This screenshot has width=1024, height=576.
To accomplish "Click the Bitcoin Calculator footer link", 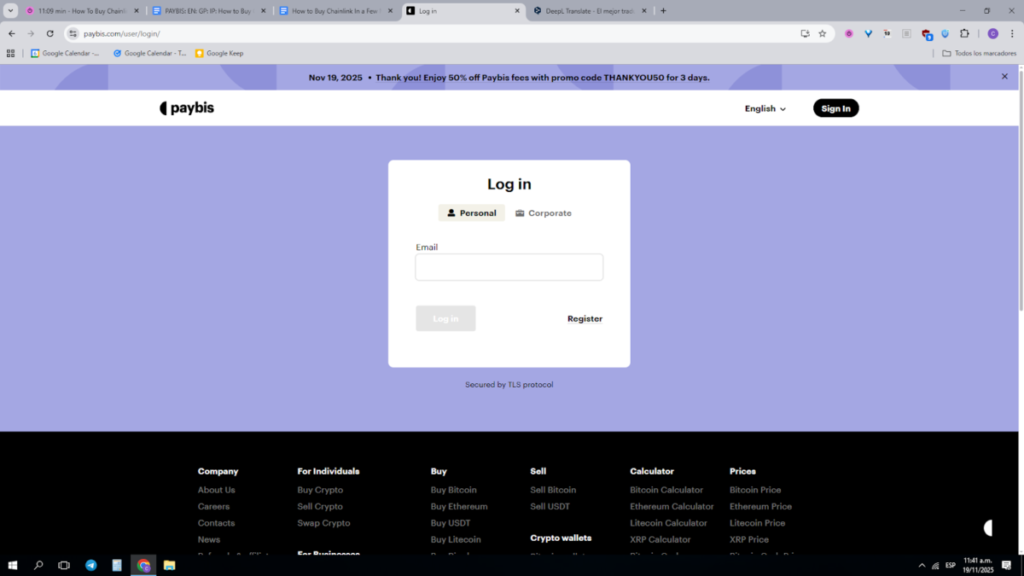I will (666, 490).
